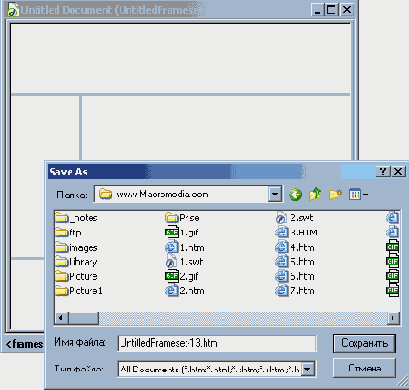This screenshot has height=390, width=409.
Task: Expand the folder location dropdown
Action: pyautogui.click(x=275, y=194)
